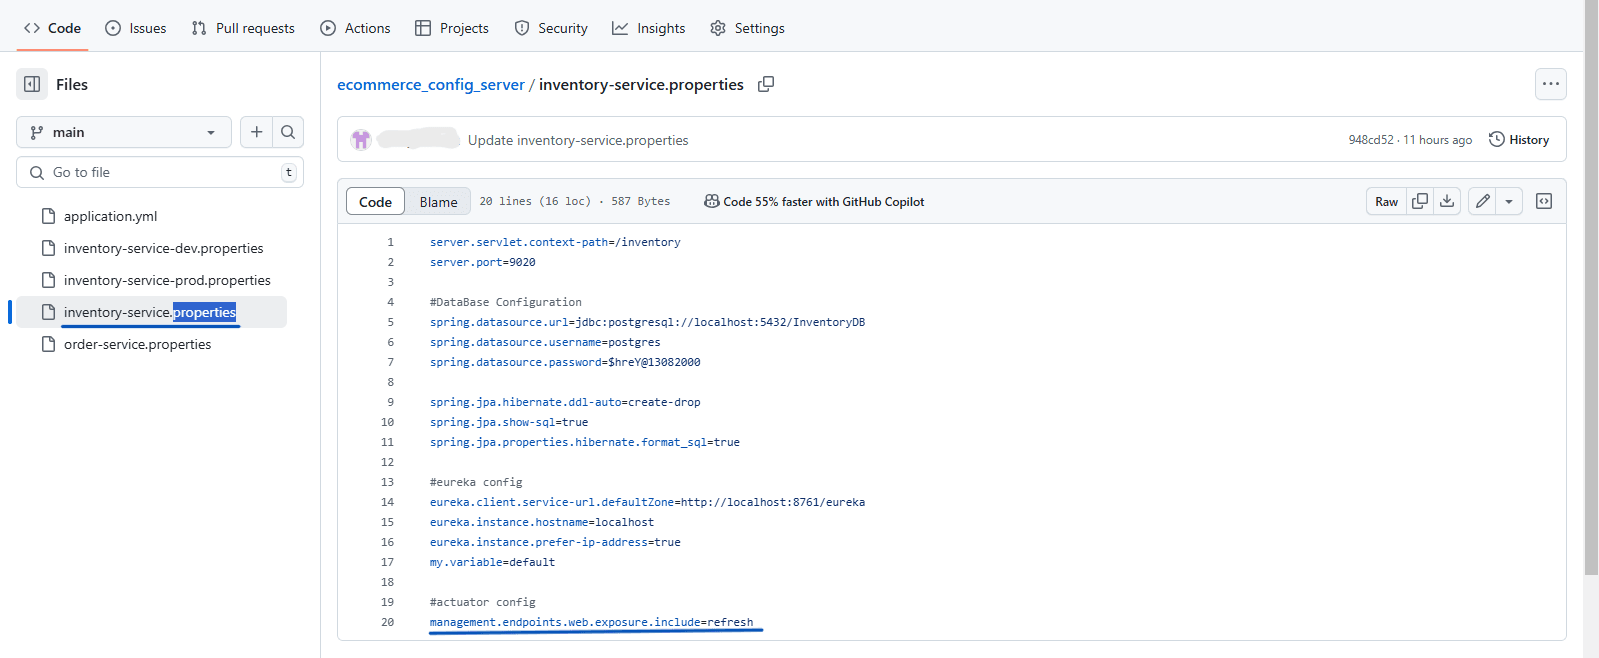This screenshot has height=658, width=1599.
Task: Open the symbols panel icon
Action: [x=1544, y=201]
